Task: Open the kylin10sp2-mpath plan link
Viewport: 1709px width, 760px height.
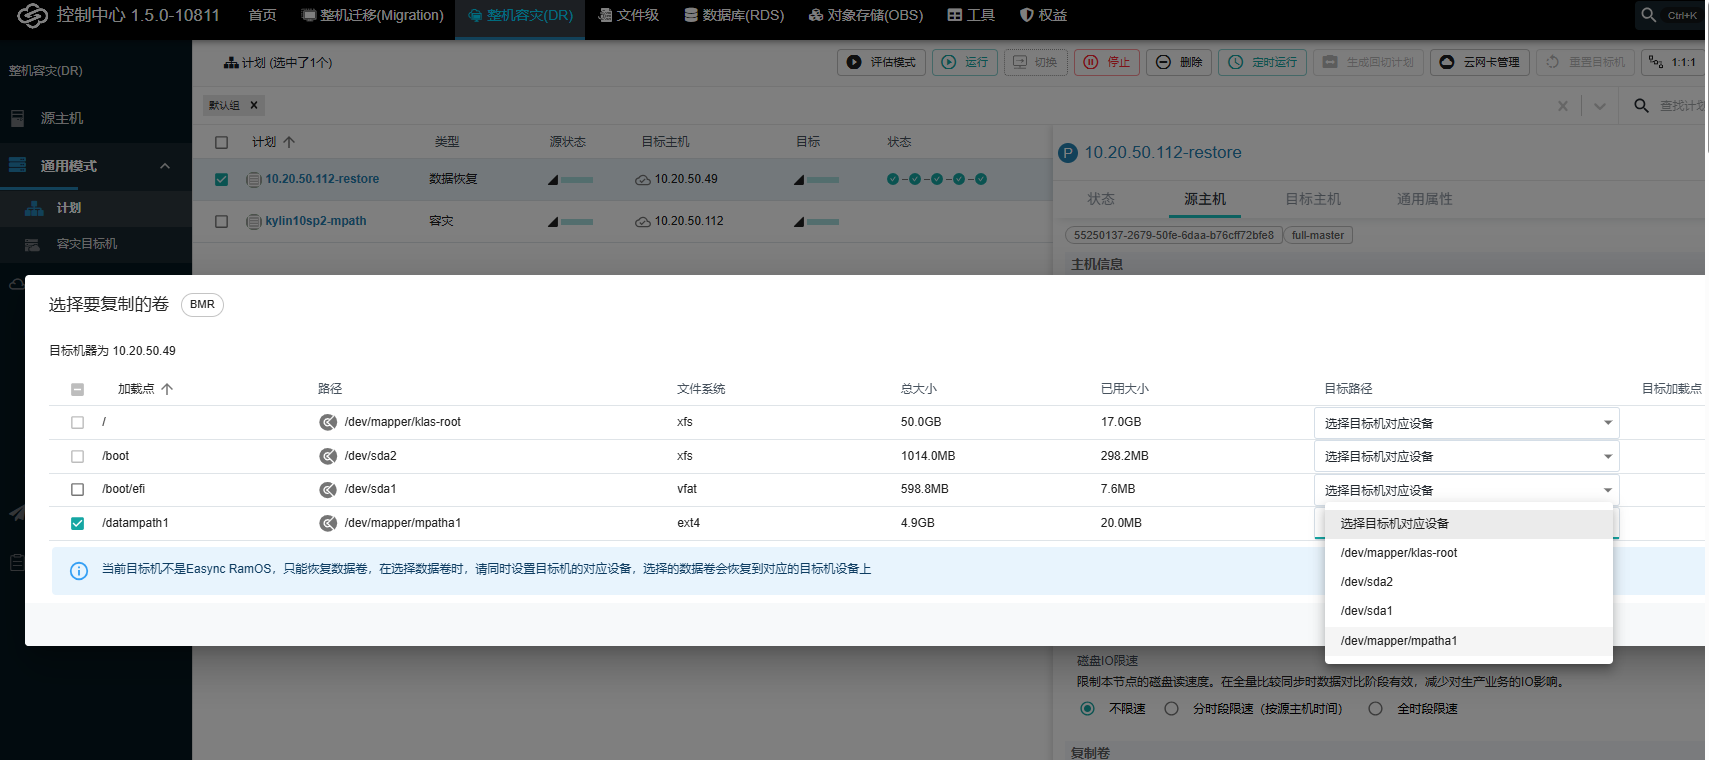Action: pyautogui.click(x=316, y=221)
